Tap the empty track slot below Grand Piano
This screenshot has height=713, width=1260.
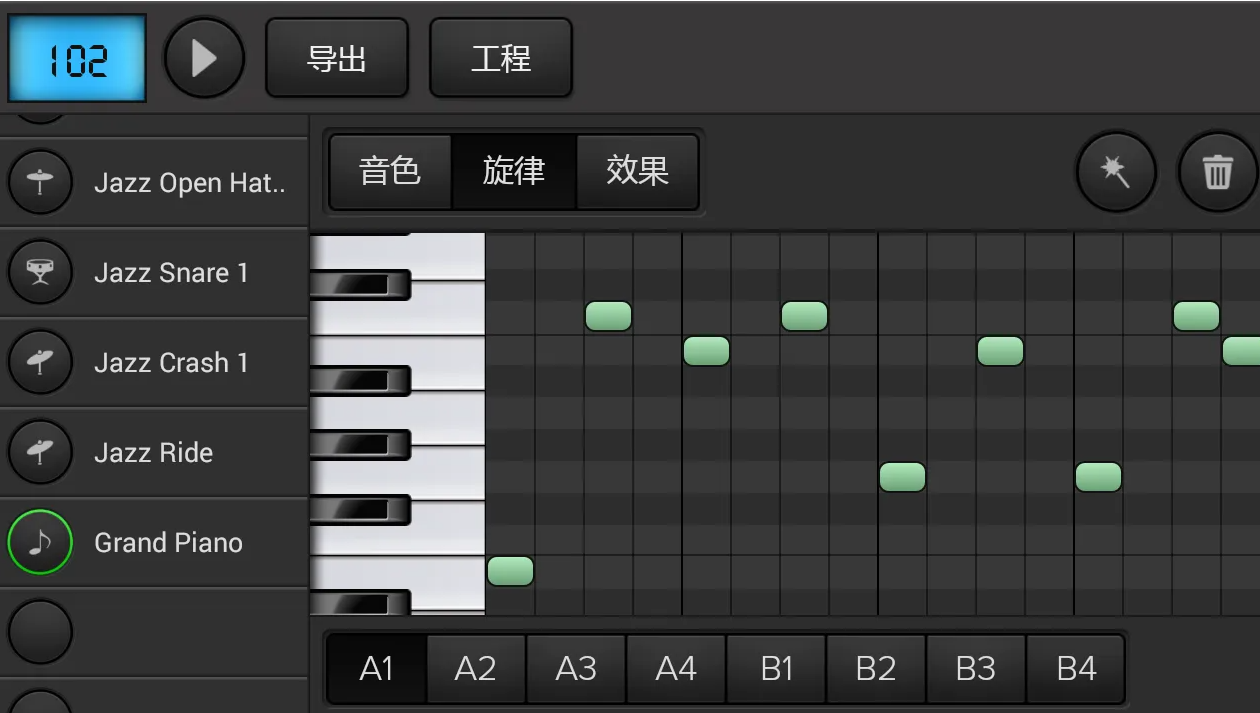pos(40,632)
